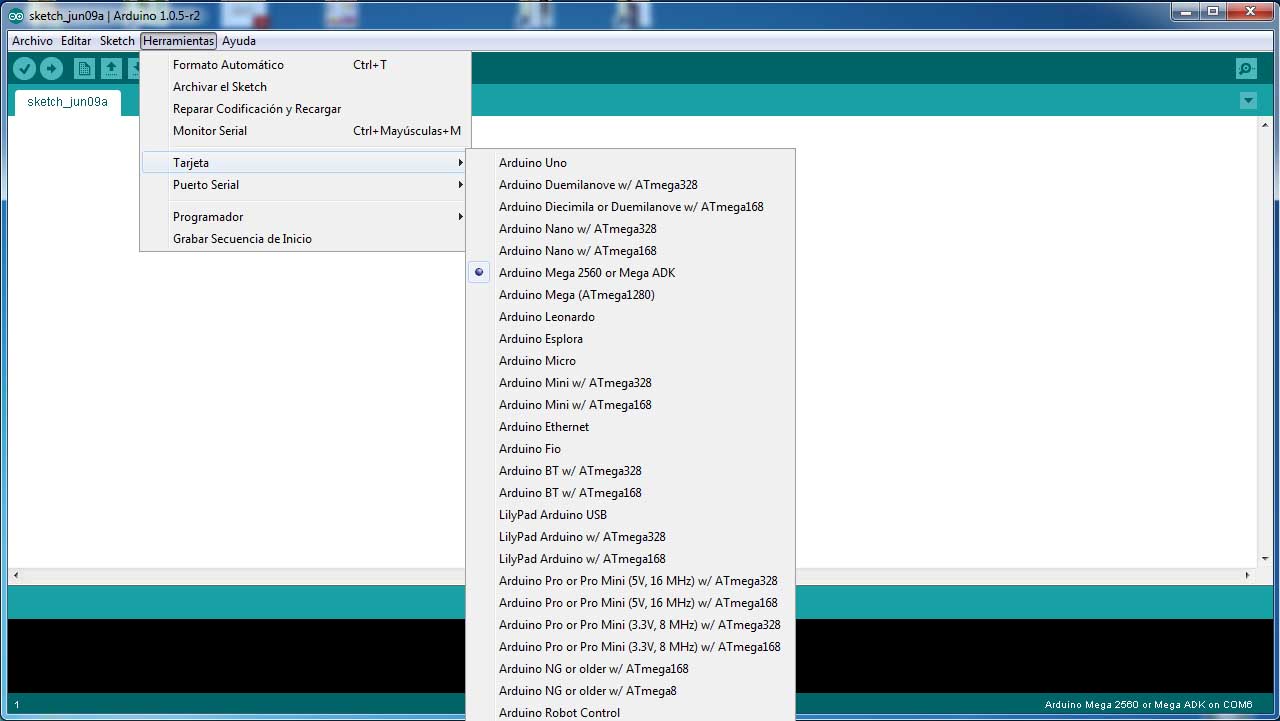
Task: Select Arduino Diecimila or Duemilanove w/ ATmega168
Action: pyautogui.click(x=630, y=206)
